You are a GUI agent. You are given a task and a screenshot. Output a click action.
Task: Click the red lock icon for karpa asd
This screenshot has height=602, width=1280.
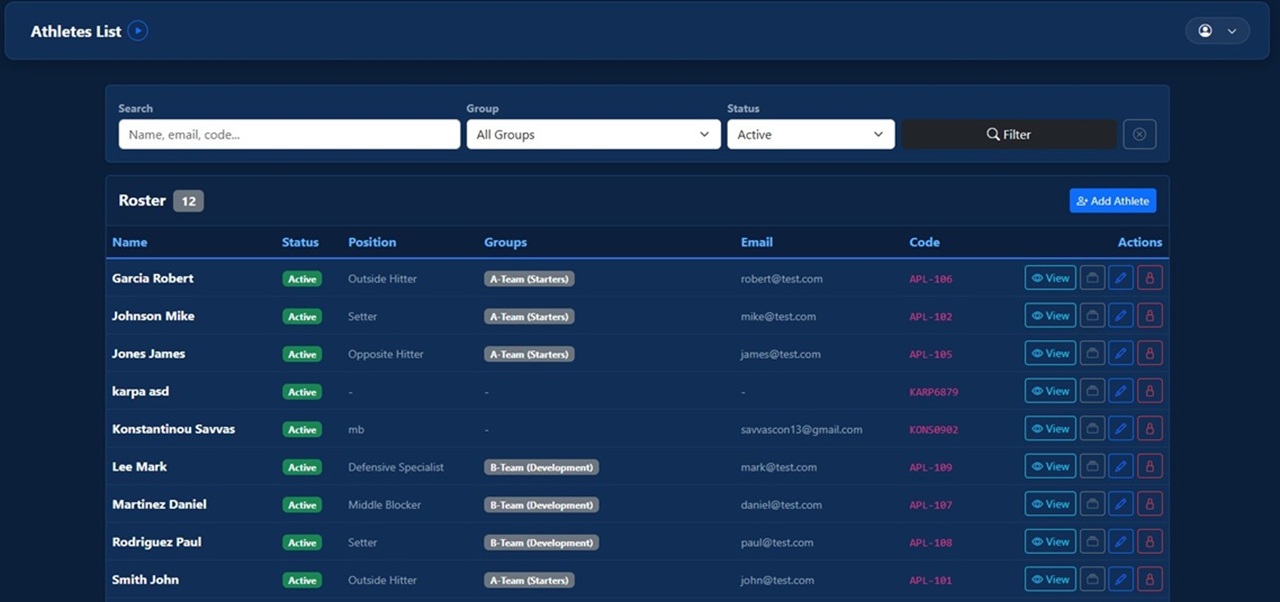[1149, 390]
